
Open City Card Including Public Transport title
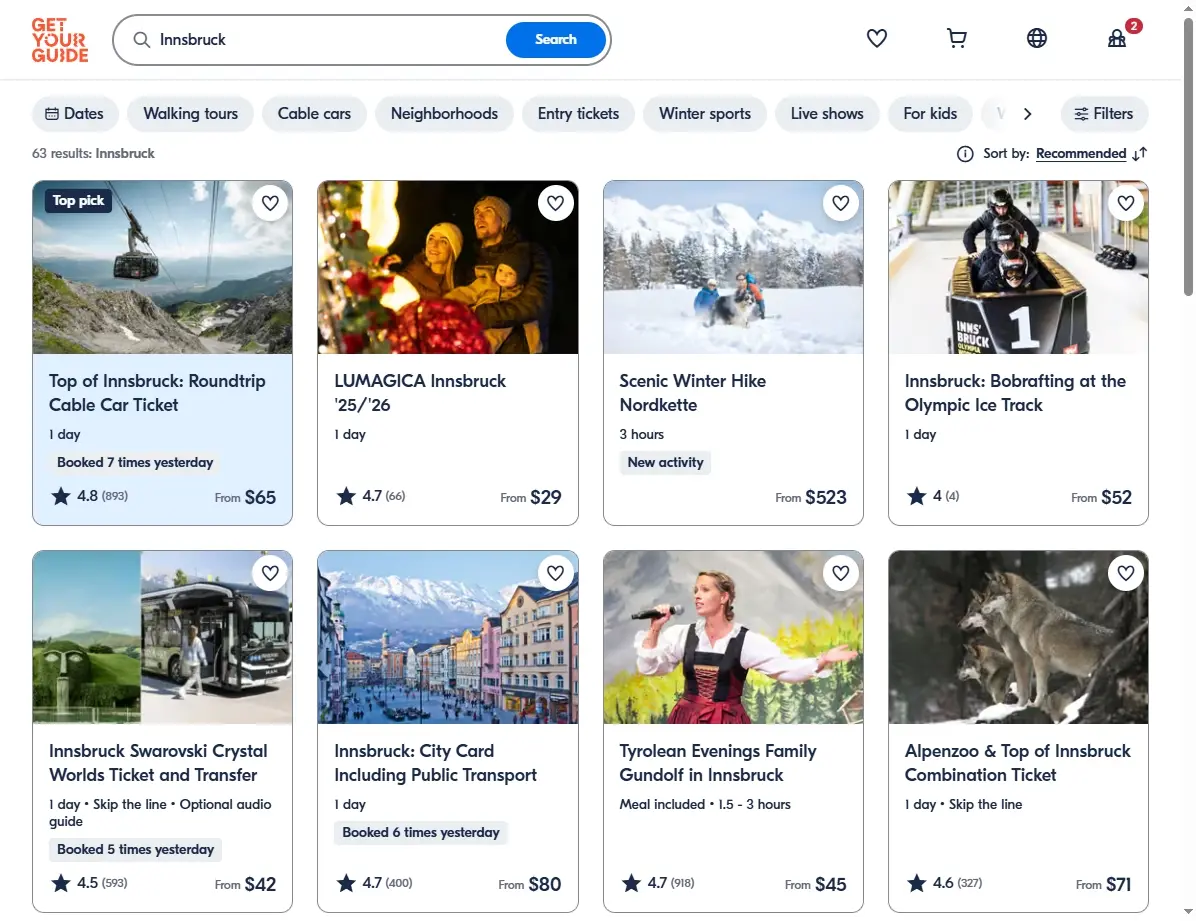pos(436,763)
